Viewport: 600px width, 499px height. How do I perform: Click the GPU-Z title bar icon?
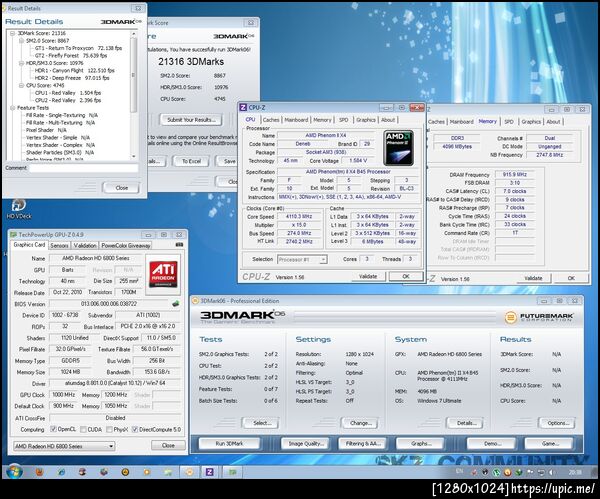pos(13,234)
